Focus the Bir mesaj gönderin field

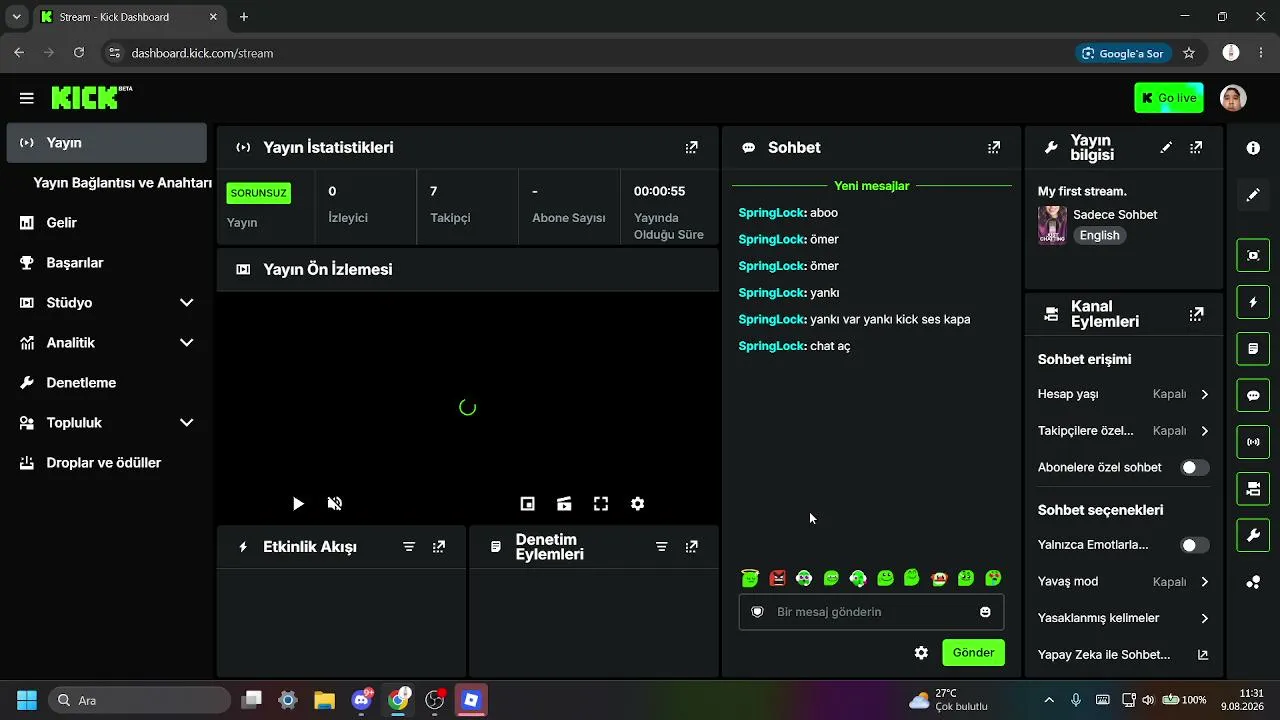[x=871, y=612]
